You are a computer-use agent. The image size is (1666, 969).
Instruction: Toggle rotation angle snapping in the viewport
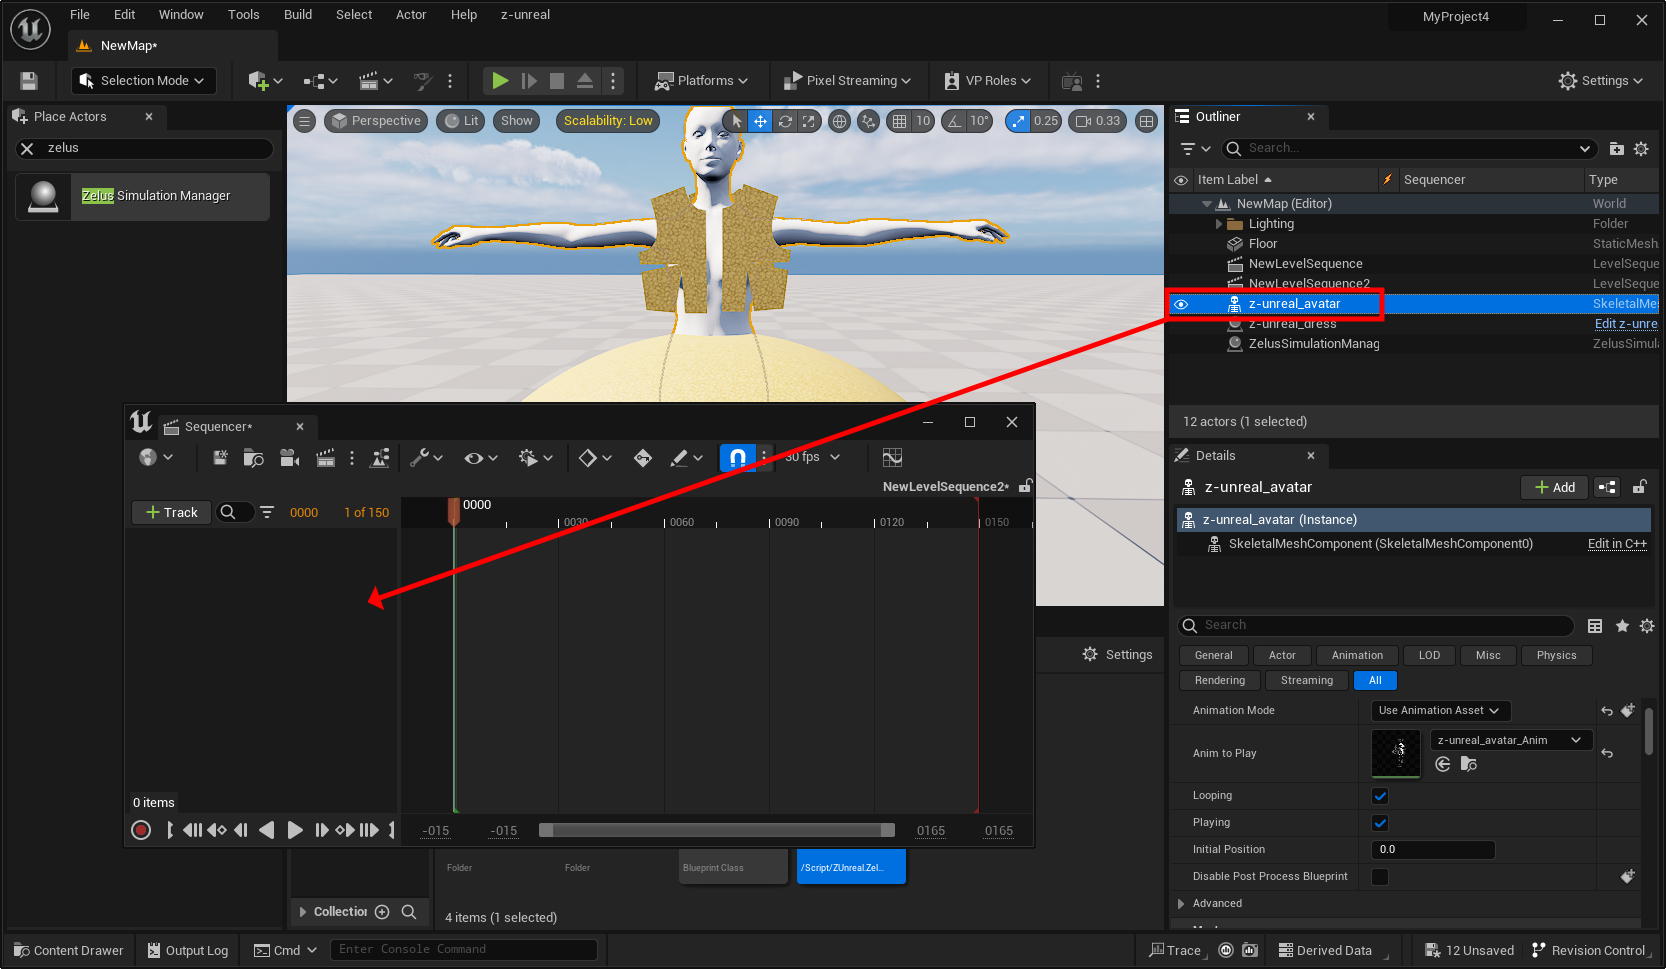[x=954, y=121]
